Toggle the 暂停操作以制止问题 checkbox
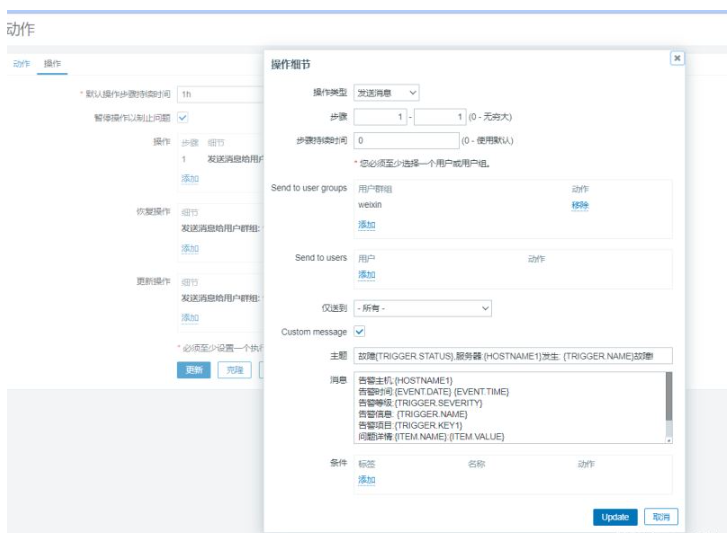The height and width of the screenshot is (533, 728). click(x=183, y=117)
